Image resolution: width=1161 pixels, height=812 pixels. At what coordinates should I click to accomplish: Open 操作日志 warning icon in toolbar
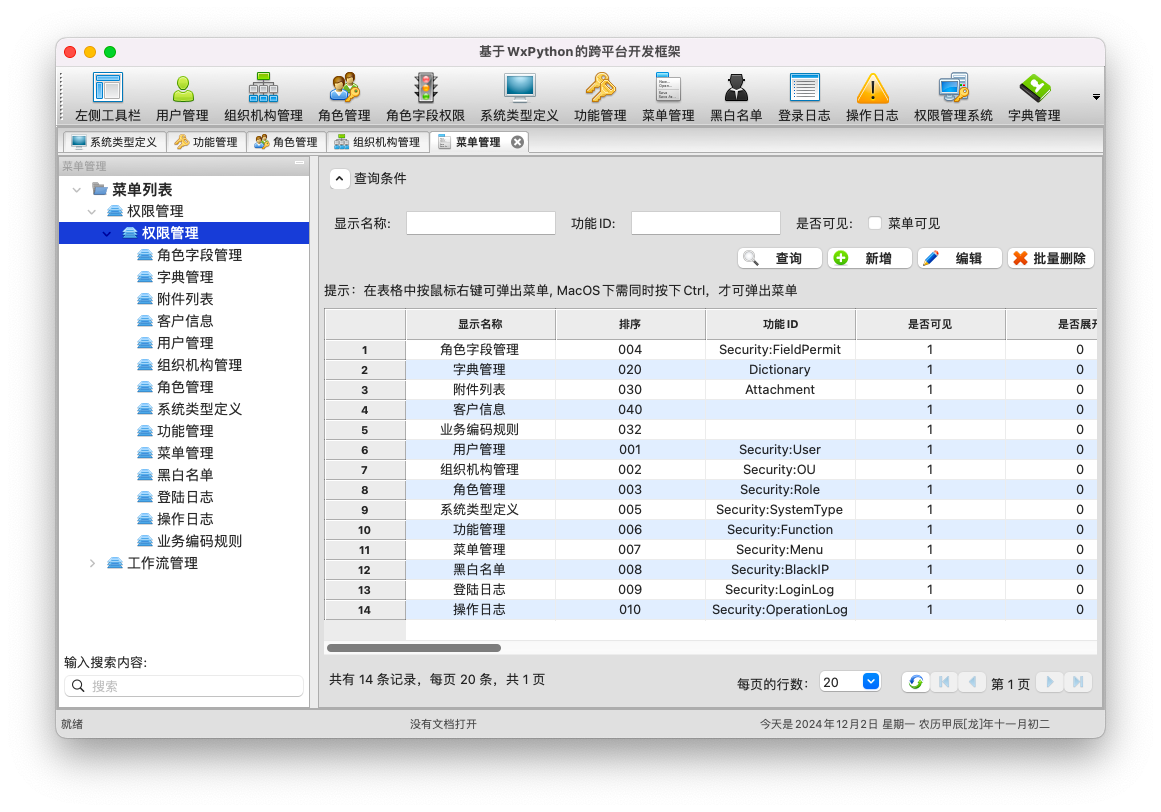(x=872, y=88)
